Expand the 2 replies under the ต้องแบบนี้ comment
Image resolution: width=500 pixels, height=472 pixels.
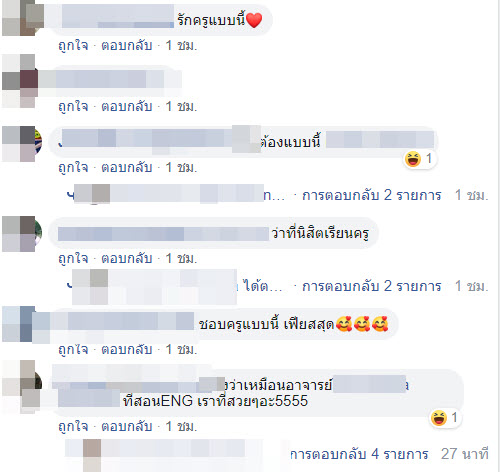point(372,195)
